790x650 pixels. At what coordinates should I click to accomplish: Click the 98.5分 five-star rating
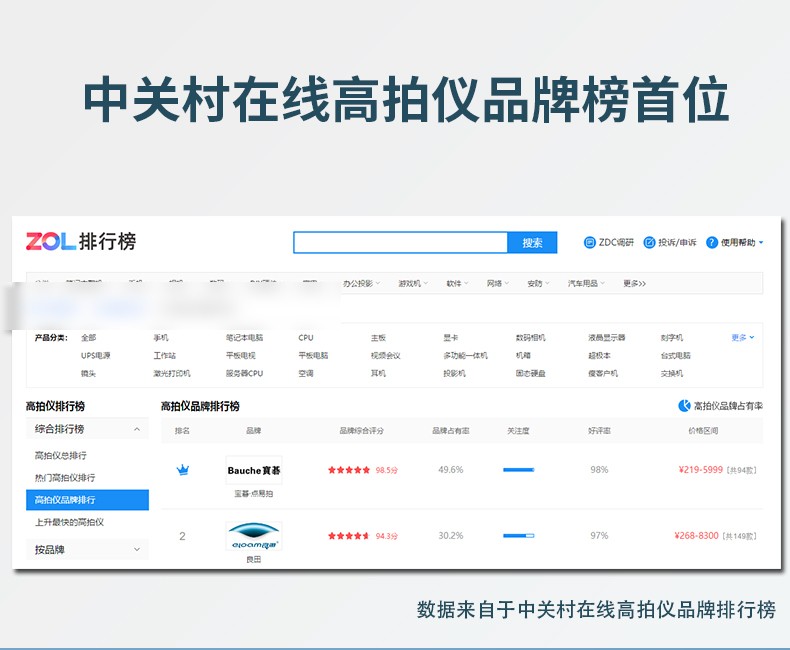(x=363, y=470)
